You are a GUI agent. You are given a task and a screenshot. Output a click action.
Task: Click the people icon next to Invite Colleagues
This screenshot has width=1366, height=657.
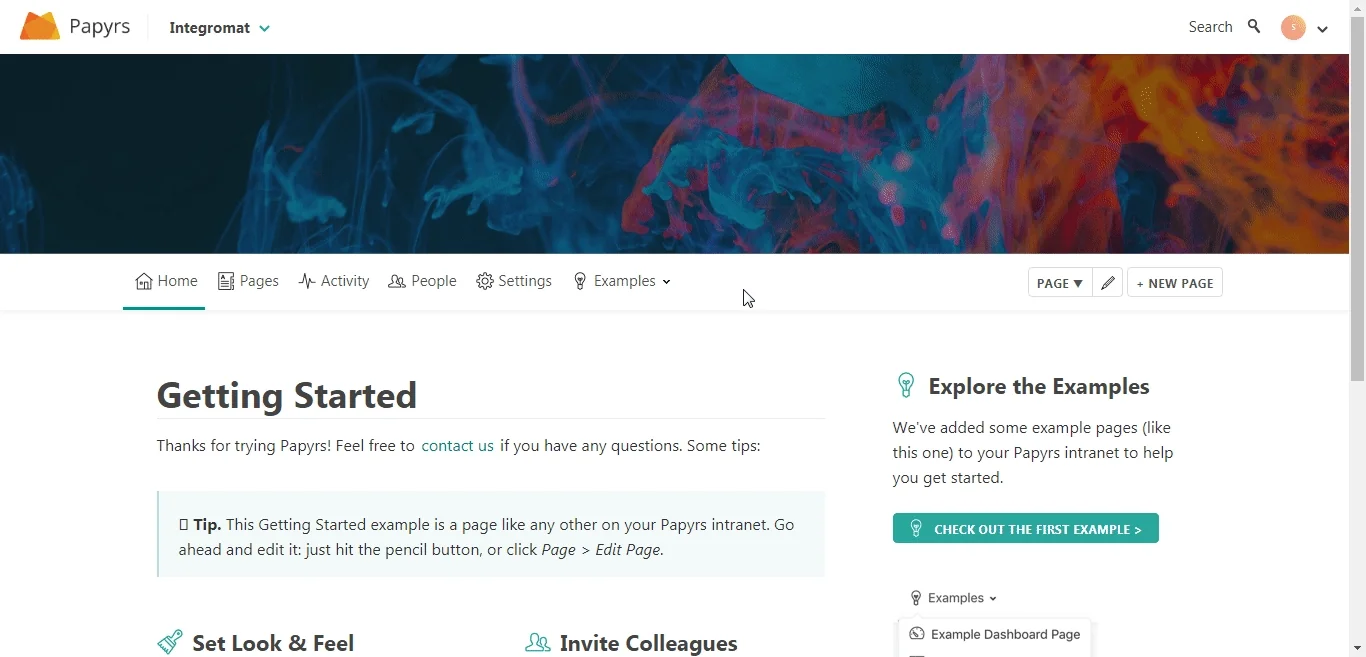click(538, 642)
